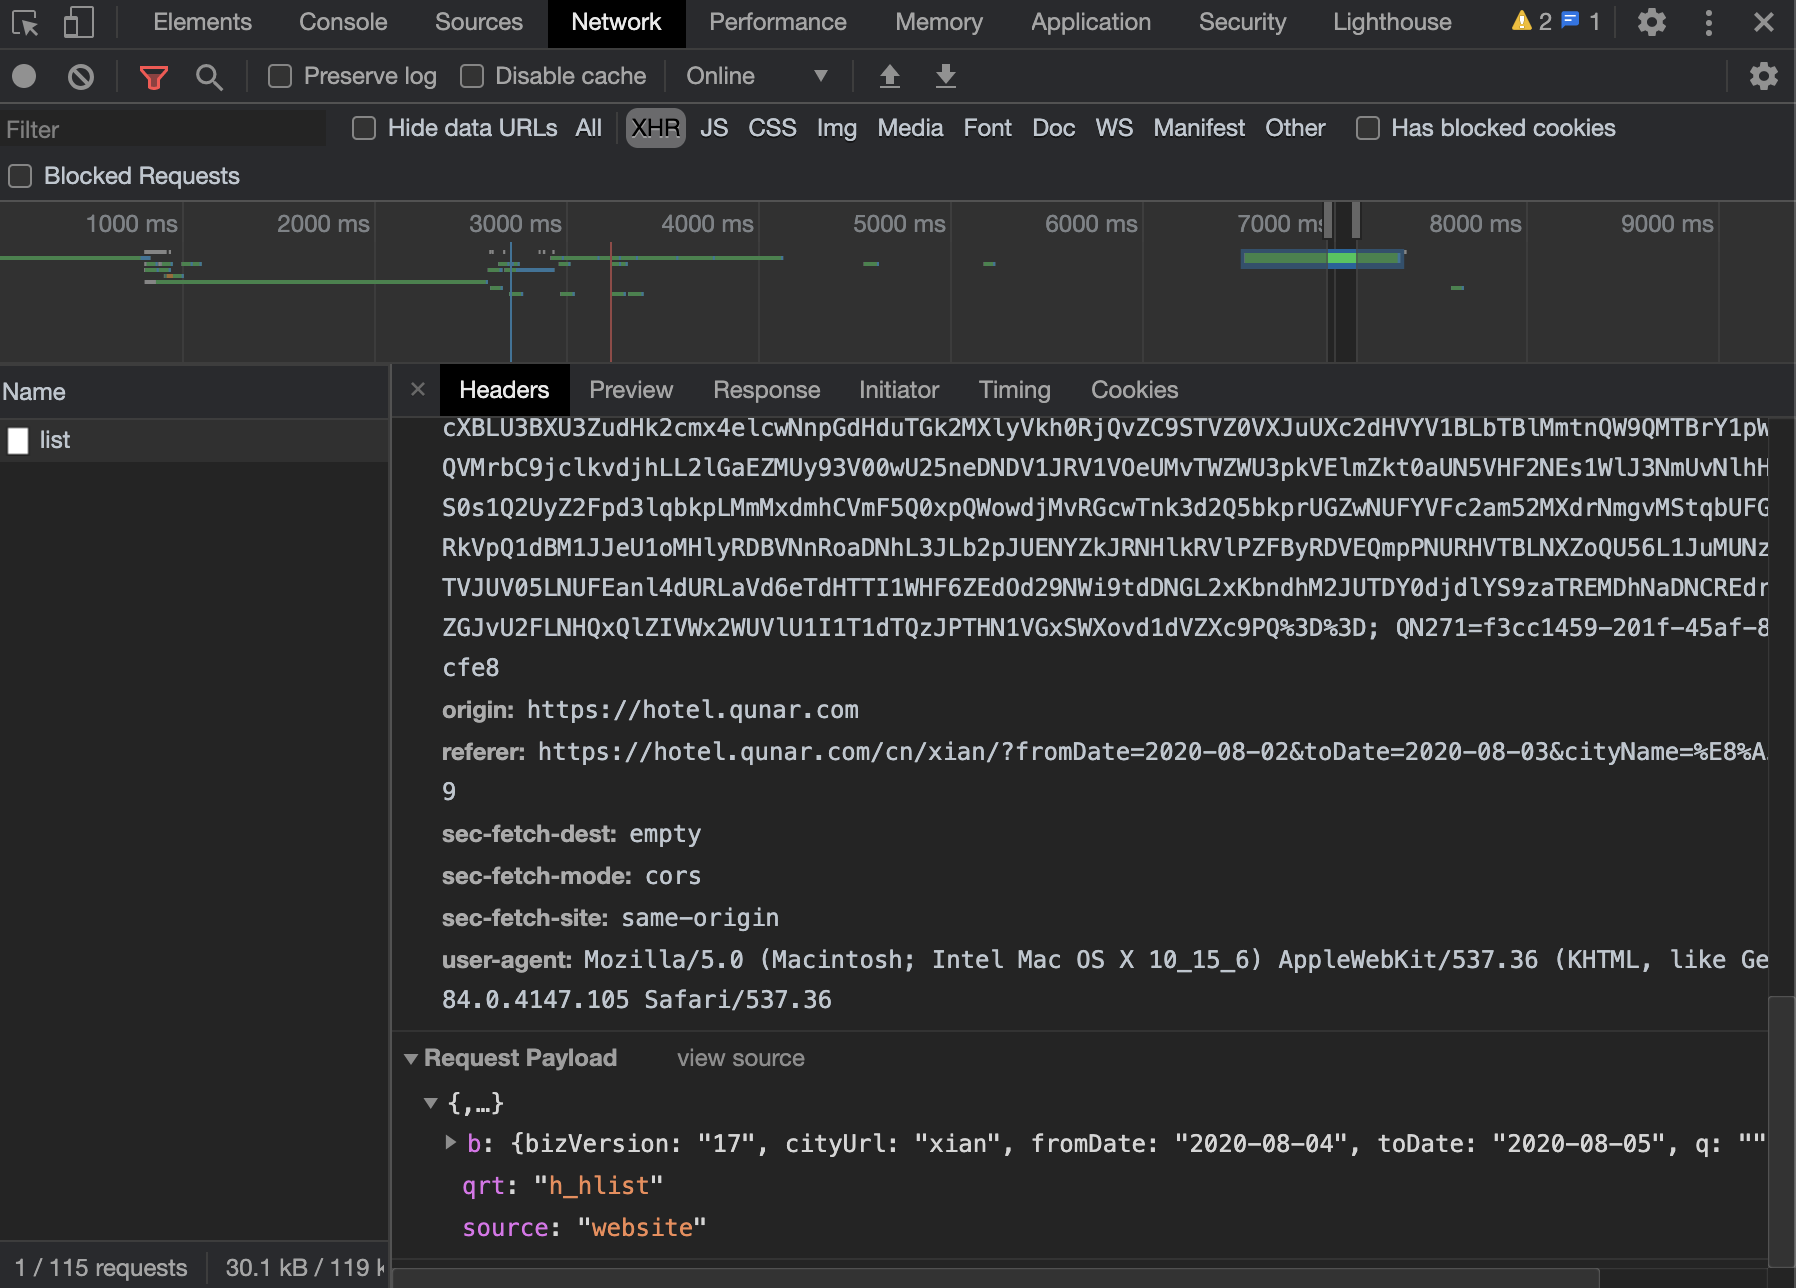The width and height of the screenshot is (1796, 1288).
Task: Open the Timing tab of the request
Action: 1014,390
